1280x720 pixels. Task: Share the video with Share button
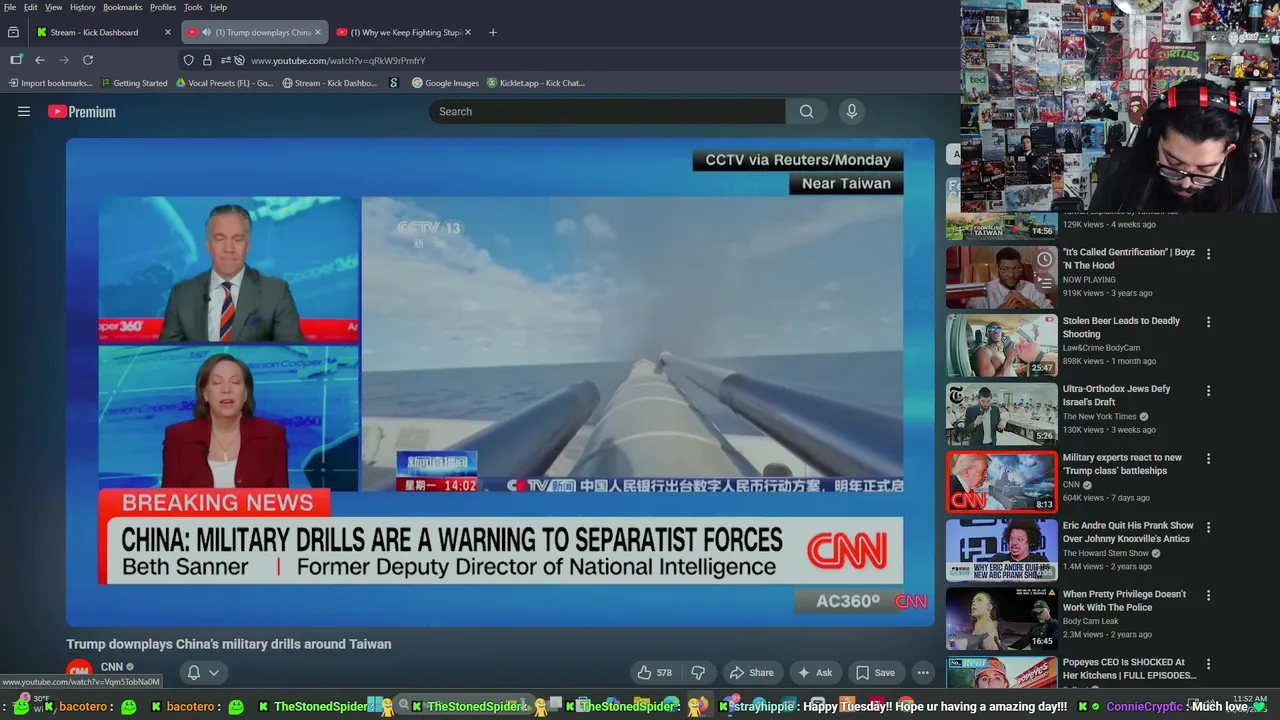752,673
